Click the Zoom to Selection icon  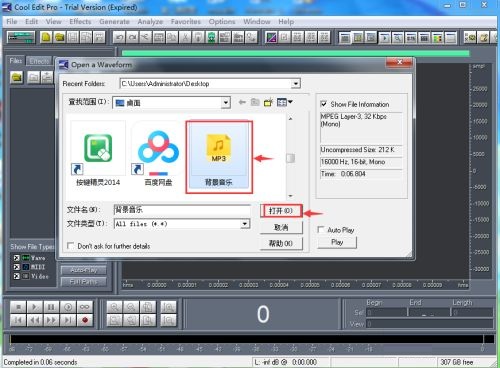point(114,320)
